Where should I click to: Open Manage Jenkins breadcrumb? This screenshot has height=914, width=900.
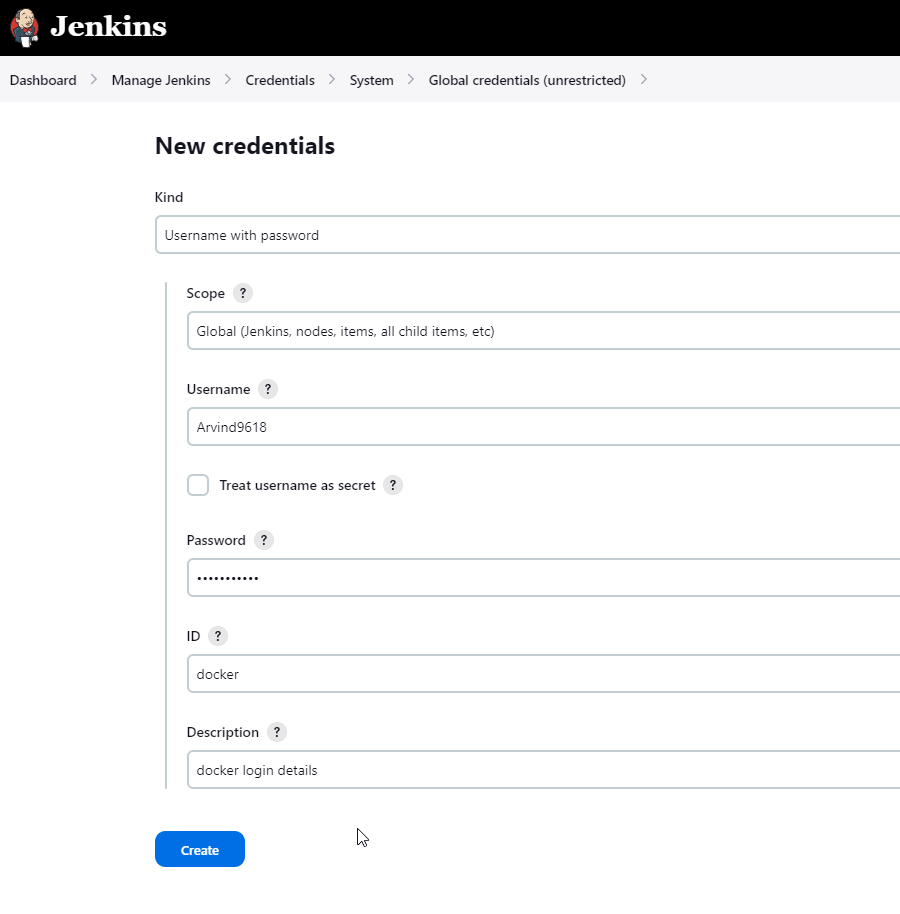click(x=161, y=80)
